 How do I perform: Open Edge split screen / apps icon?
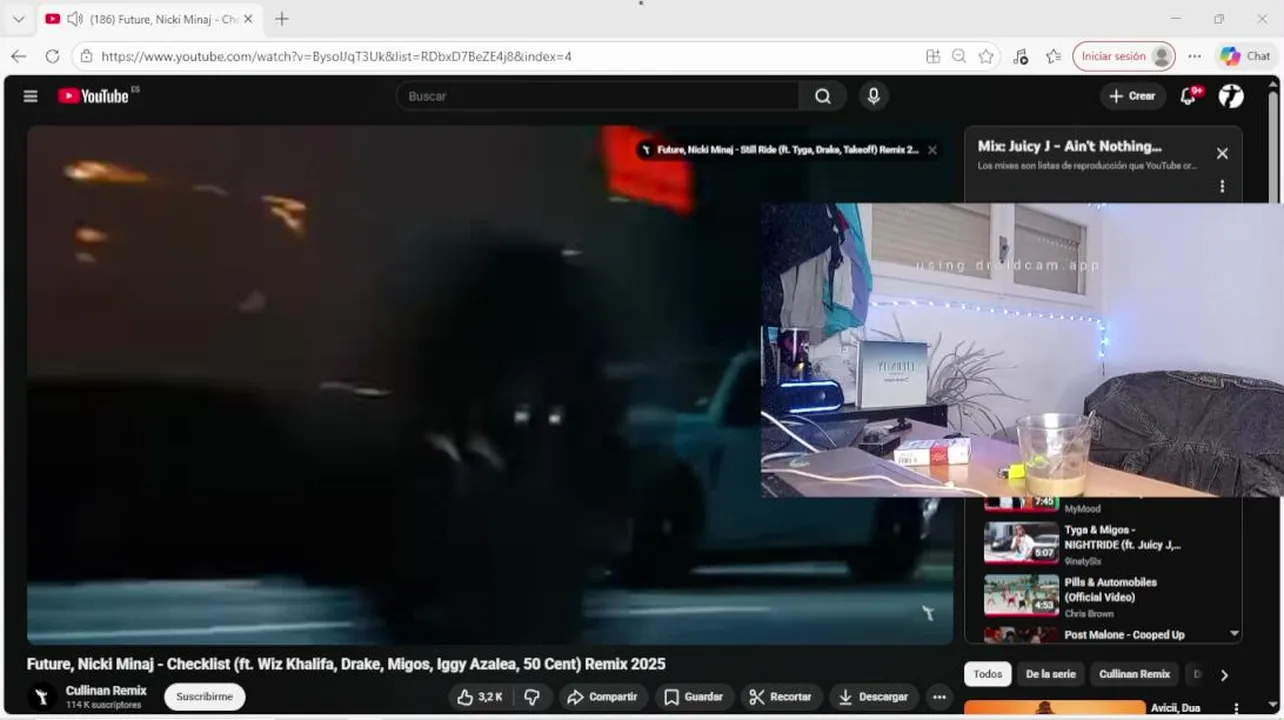933,56
